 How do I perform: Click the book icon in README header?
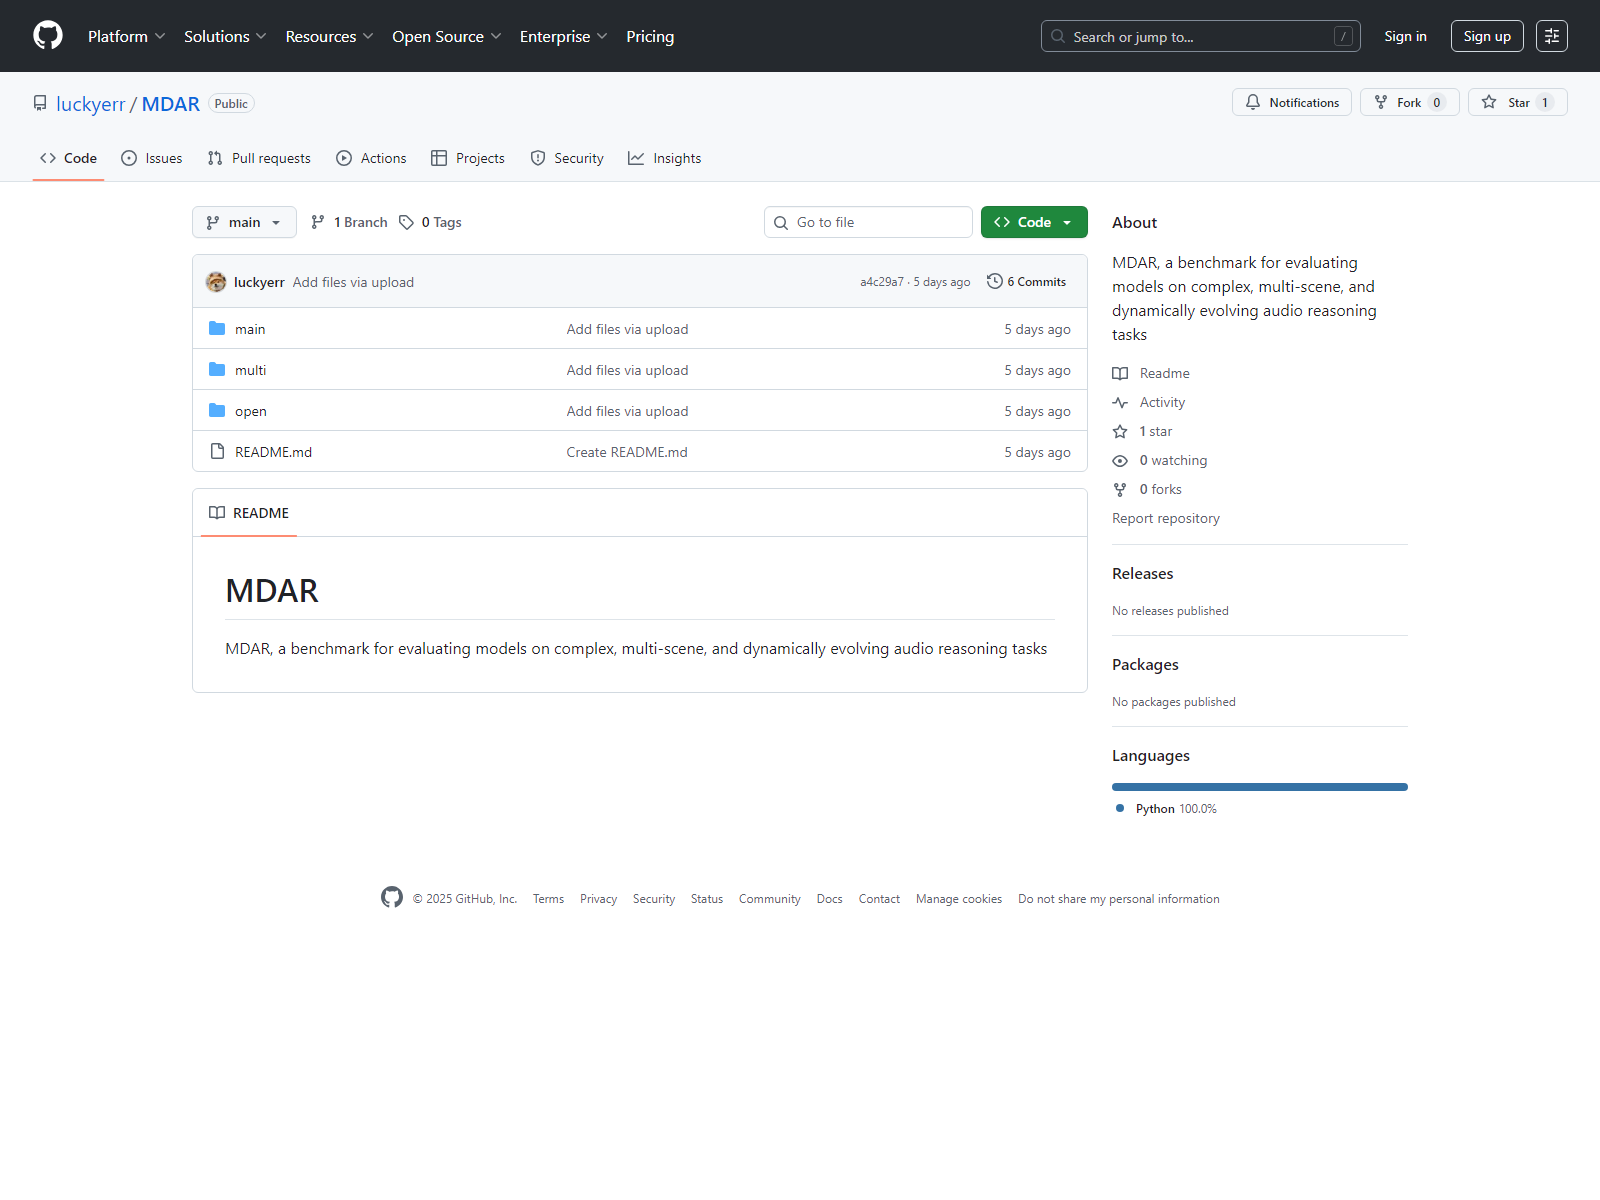[x=217, y=513]
